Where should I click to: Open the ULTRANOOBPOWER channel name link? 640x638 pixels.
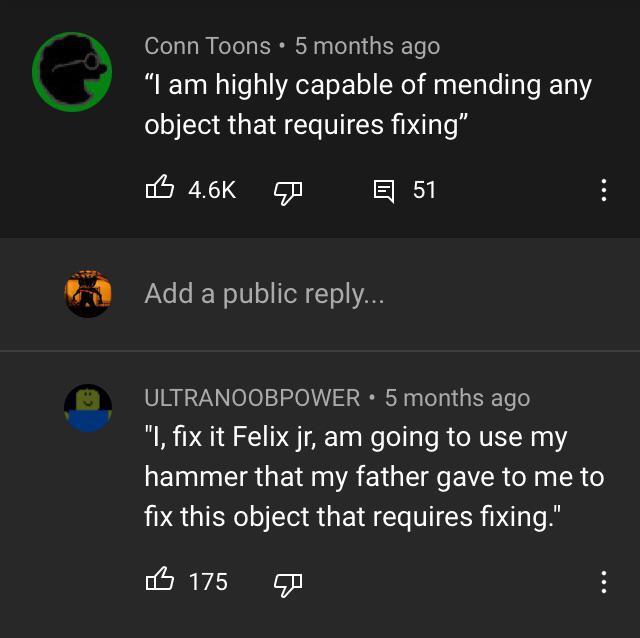(252, 398)
